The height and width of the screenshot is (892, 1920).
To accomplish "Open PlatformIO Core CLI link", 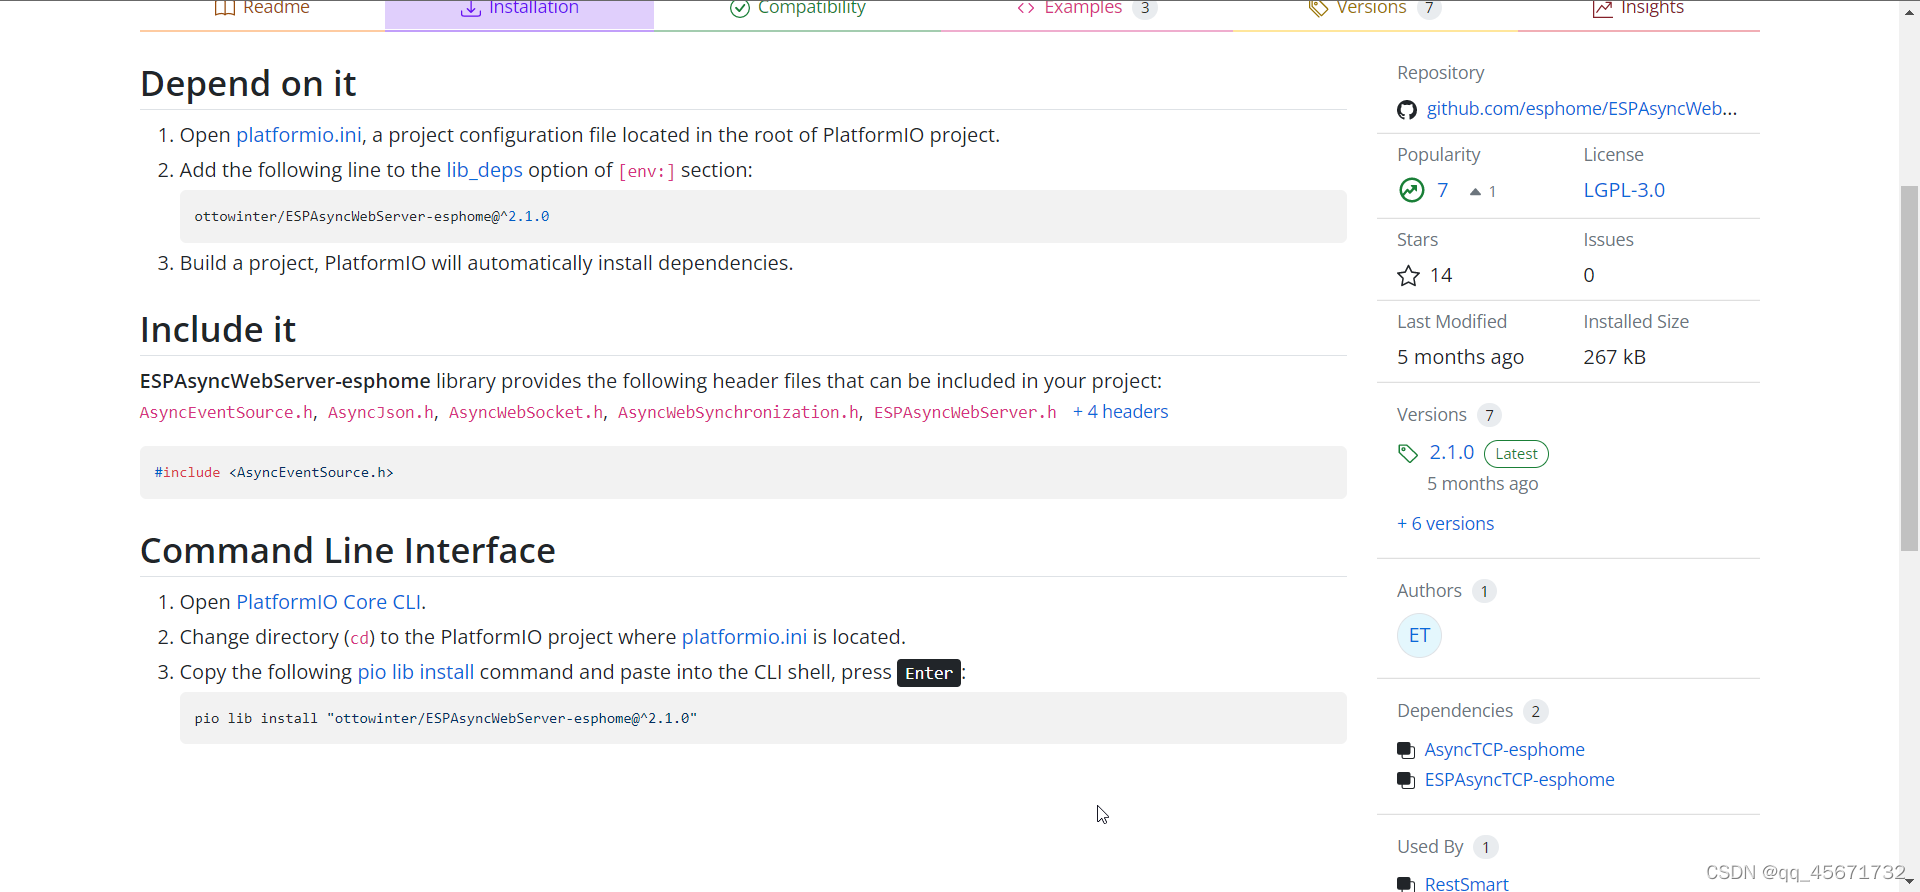I will coord(329,602).
